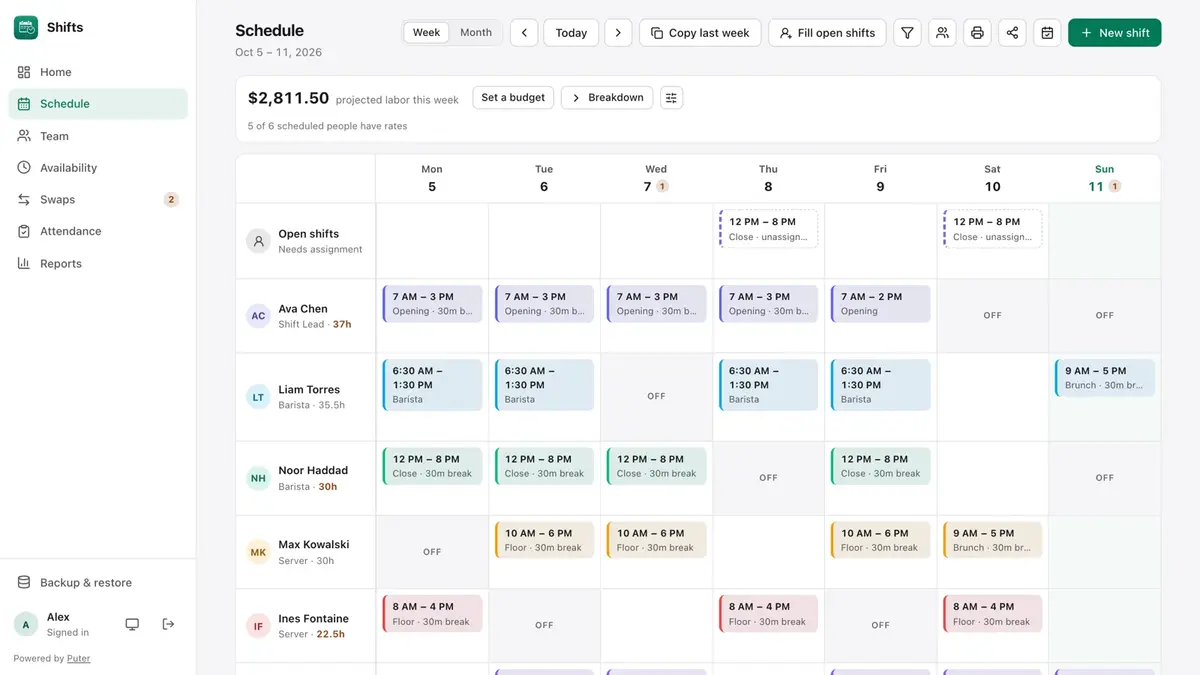Click the Oct 5 – 11, 2026 date range

click(x=278, y=52)
